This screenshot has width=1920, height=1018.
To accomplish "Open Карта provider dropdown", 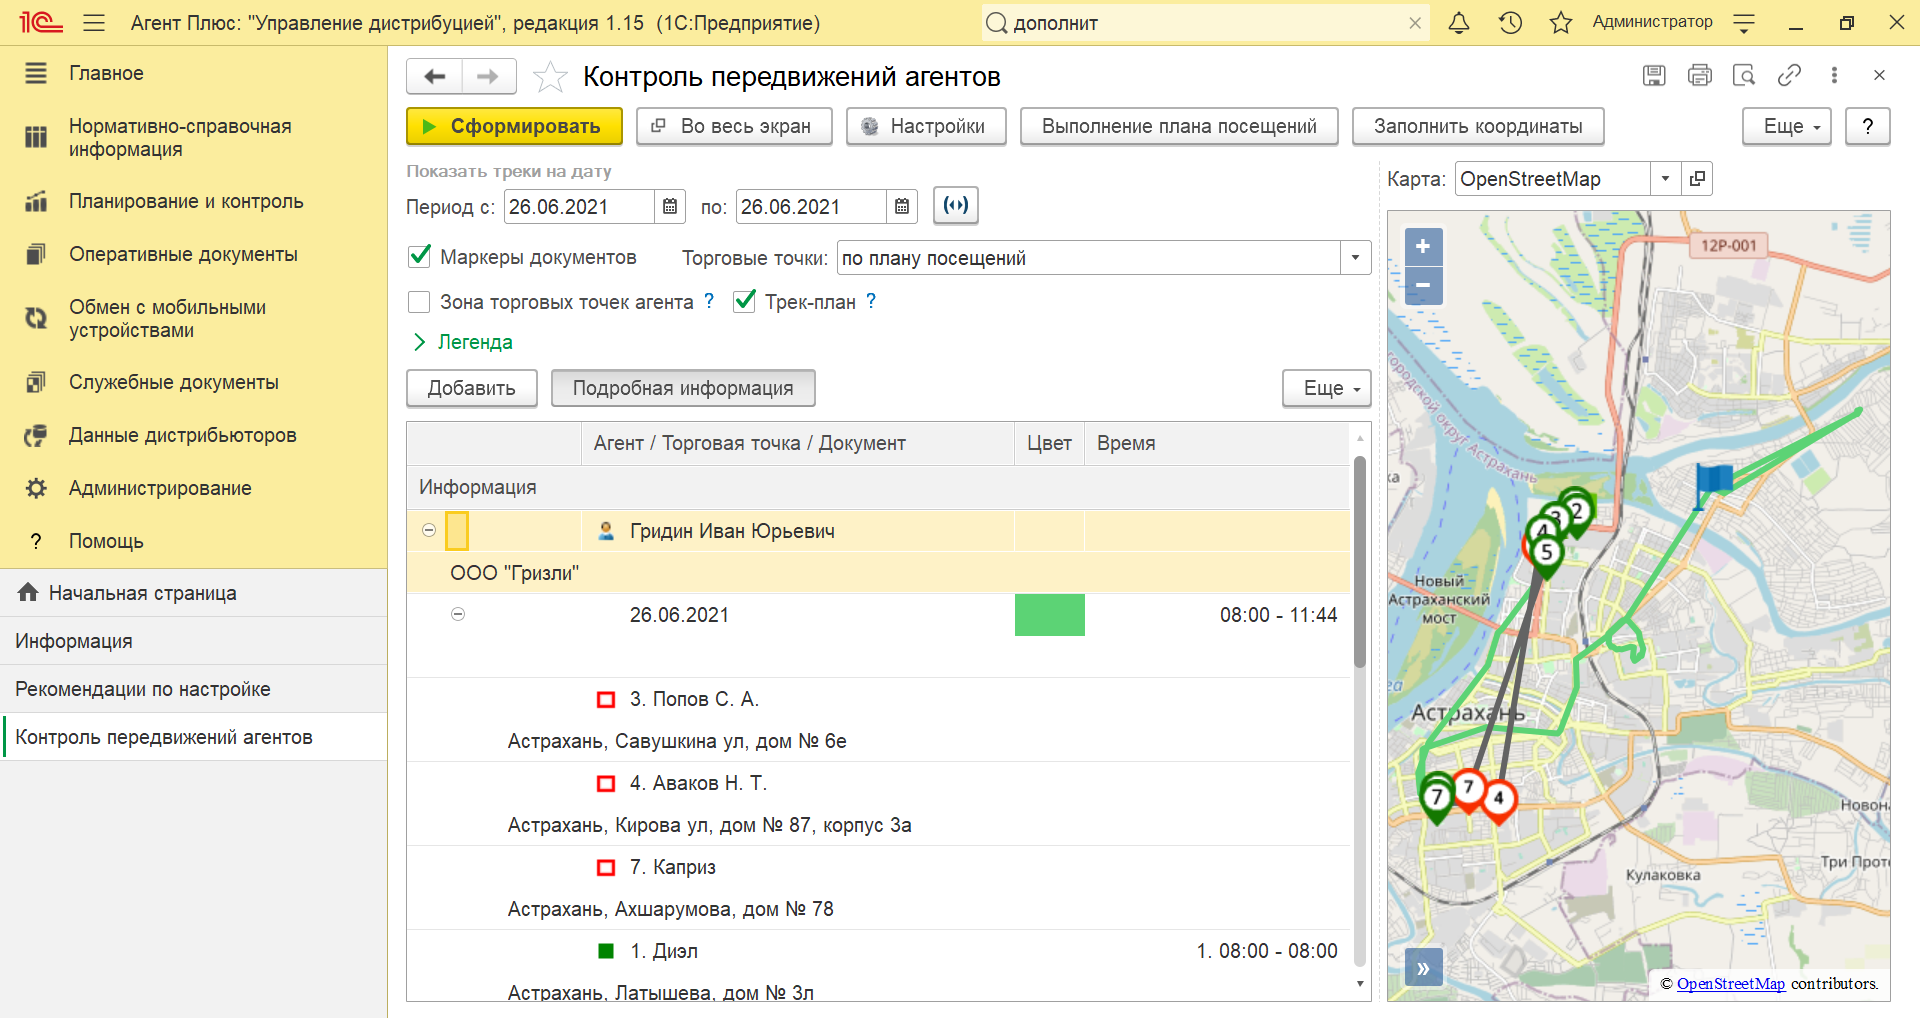I will point(1665,179).
